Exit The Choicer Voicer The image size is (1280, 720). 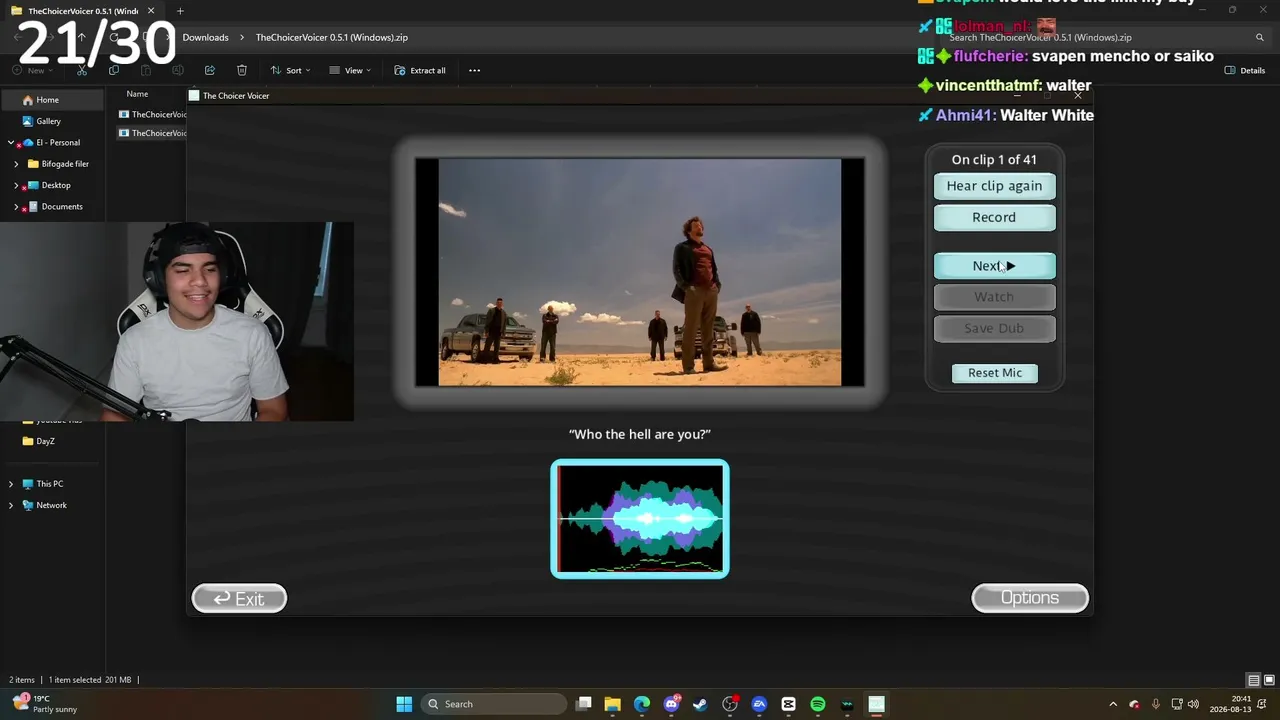click(x=239, y=599)
